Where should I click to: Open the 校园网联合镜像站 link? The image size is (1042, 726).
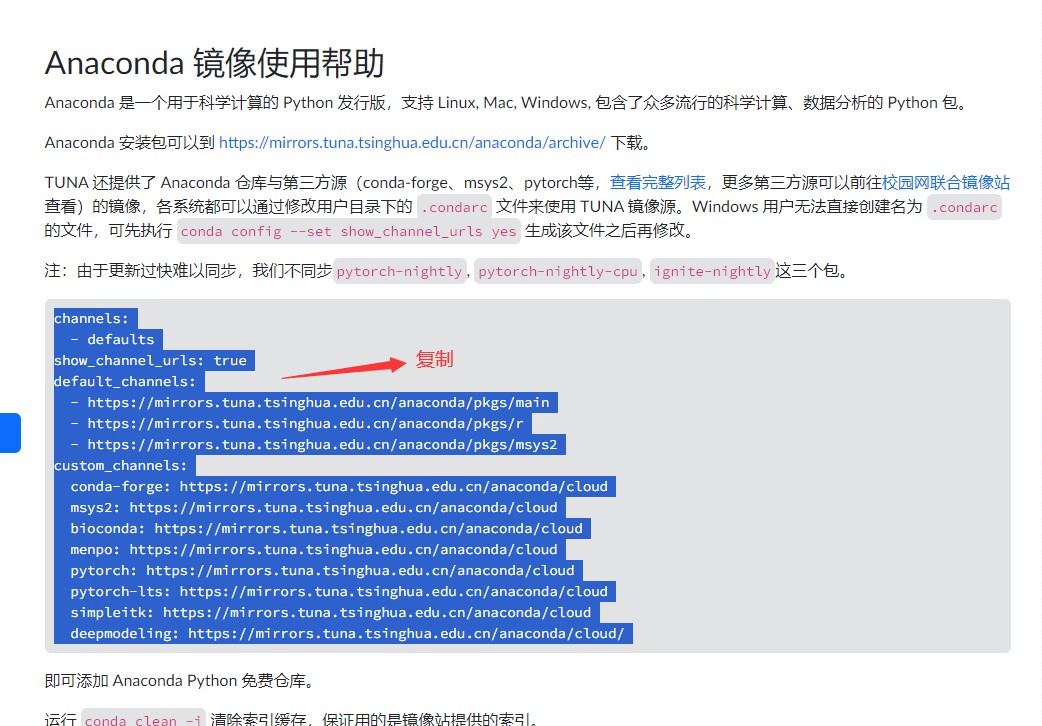(946, 182)
